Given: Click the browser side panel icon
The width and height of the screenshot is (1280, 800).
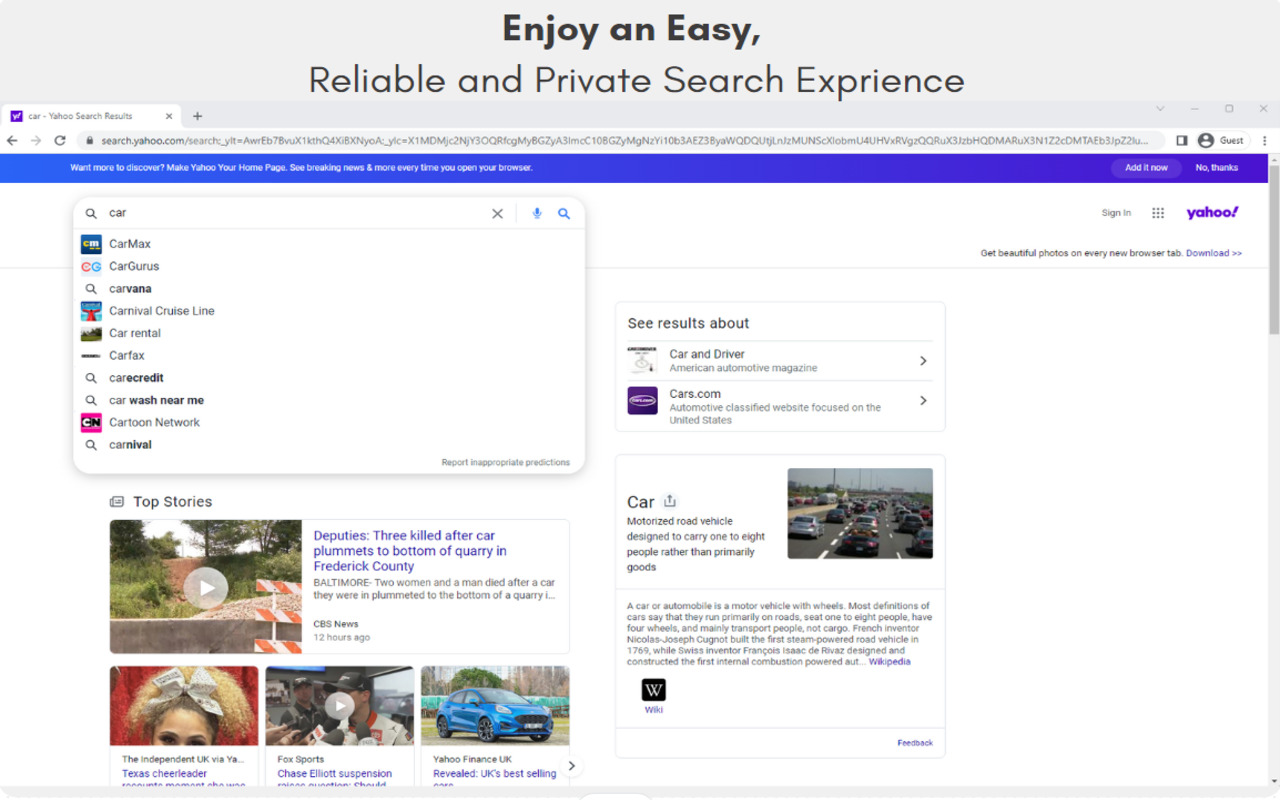Looking at the screenshot, I should (1181, 141).
